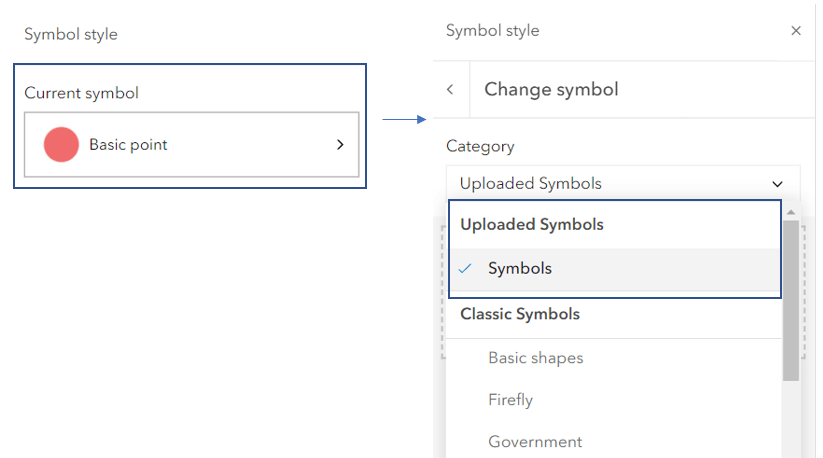The width and height of the screenshot is (823, 458).
Task: Open the Category box showing Uploaded Symbols
Action: 610,183
